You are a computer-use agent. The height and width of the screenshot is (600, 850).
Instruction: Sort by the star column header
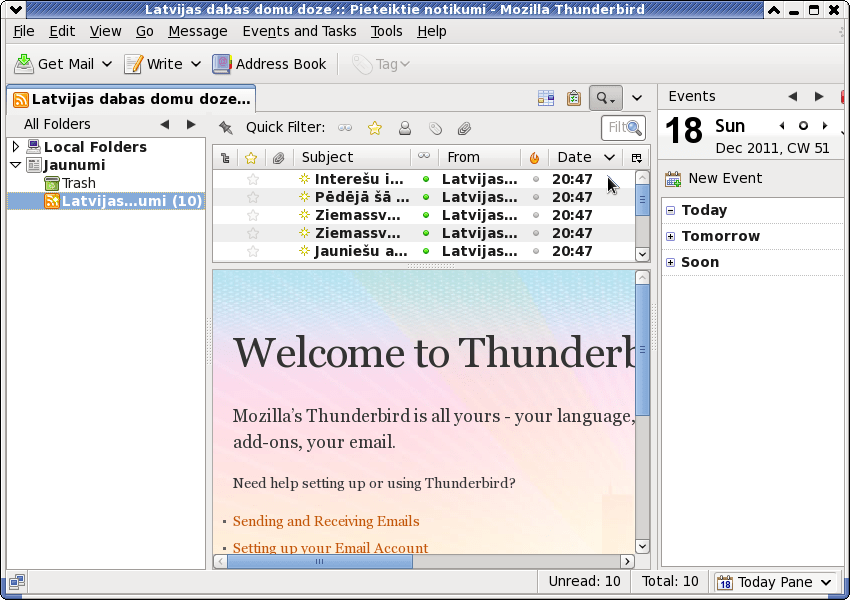click(250, 158)
